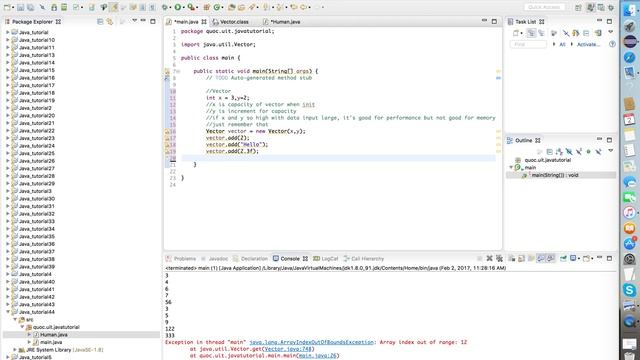The width and height of the screenshot is (640, 360).
Task: Toggle Show Console on Standard Error change
Action: click(550, 258)
